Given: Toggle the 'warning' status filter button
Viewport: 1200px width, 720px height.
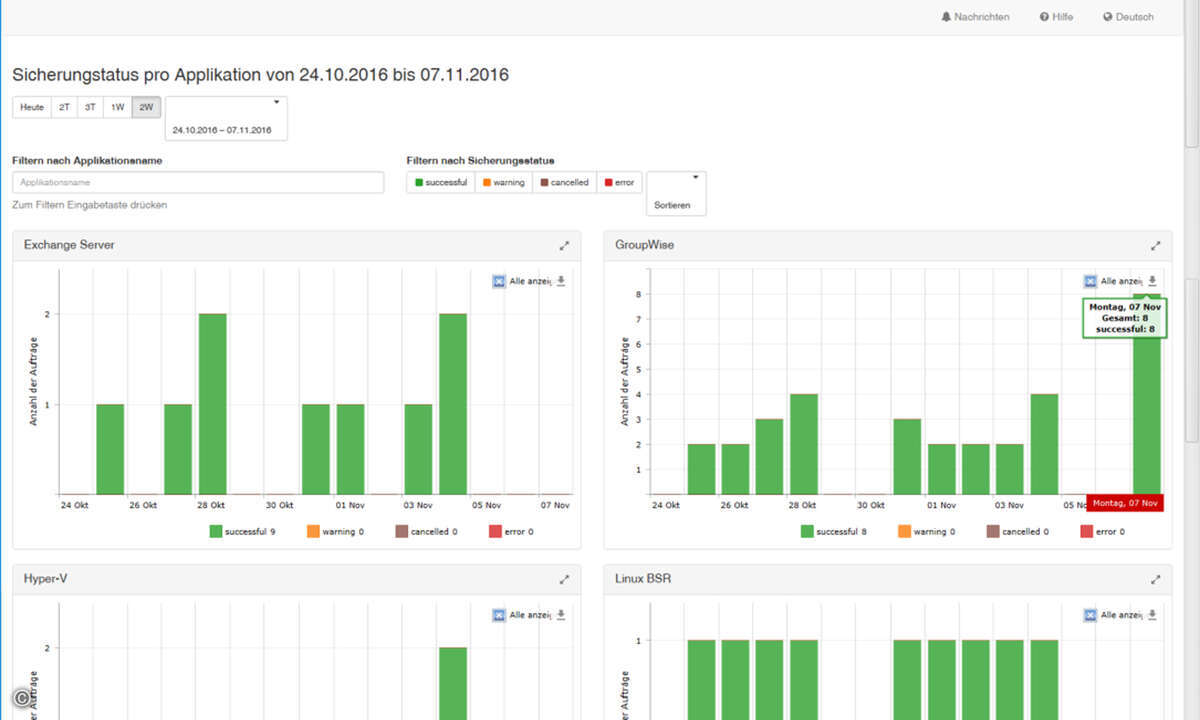Looking at the screenshot, I should click(x=504, y=182).
